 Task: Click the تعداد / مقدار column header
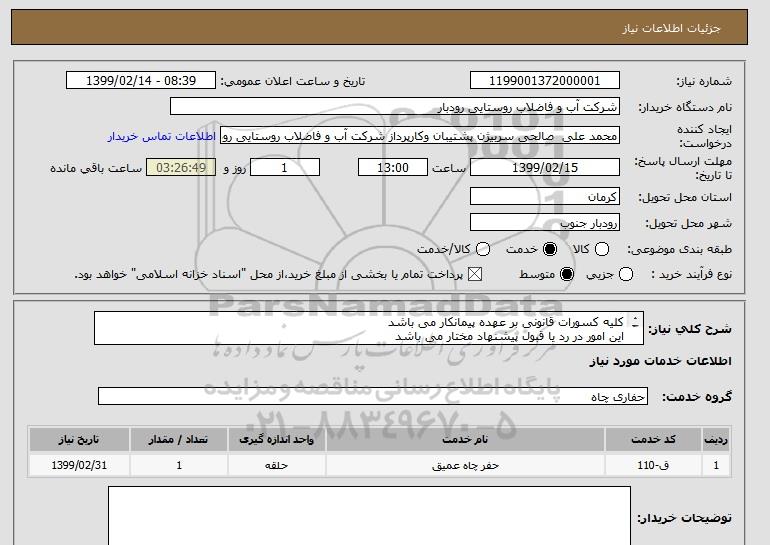(179, 439)
